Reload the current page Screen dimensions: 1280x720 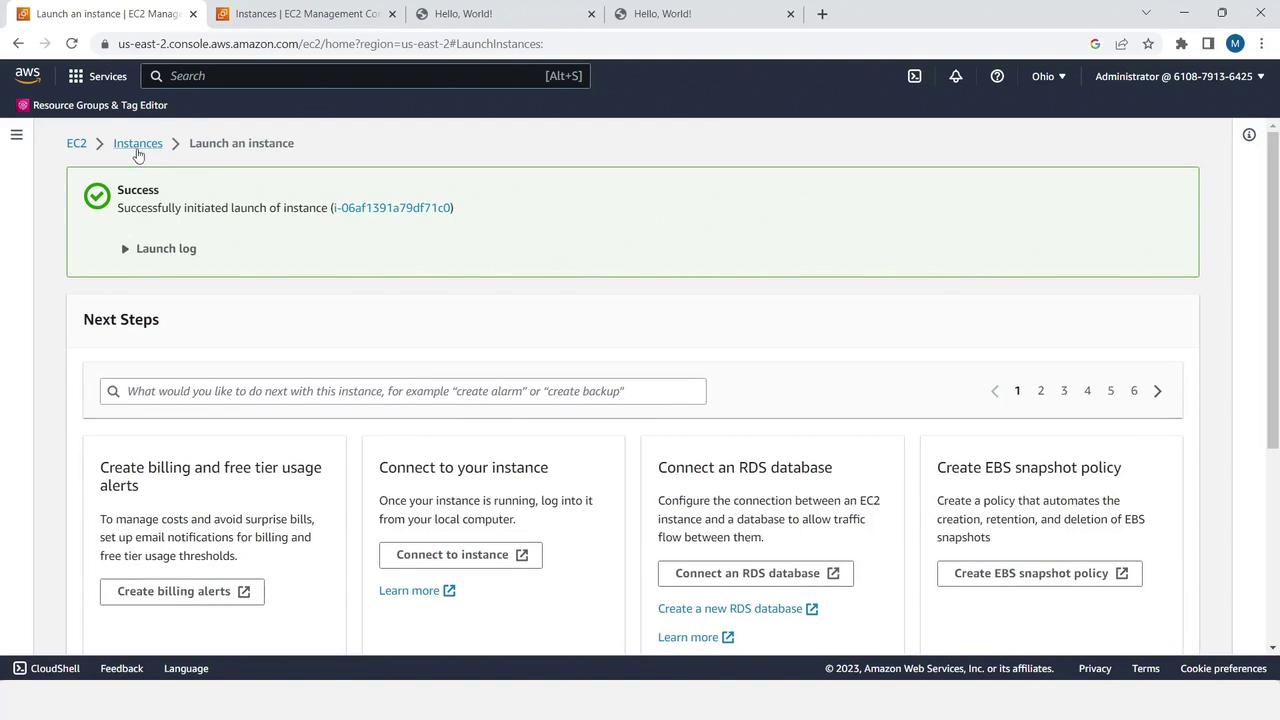coord(72,44)
